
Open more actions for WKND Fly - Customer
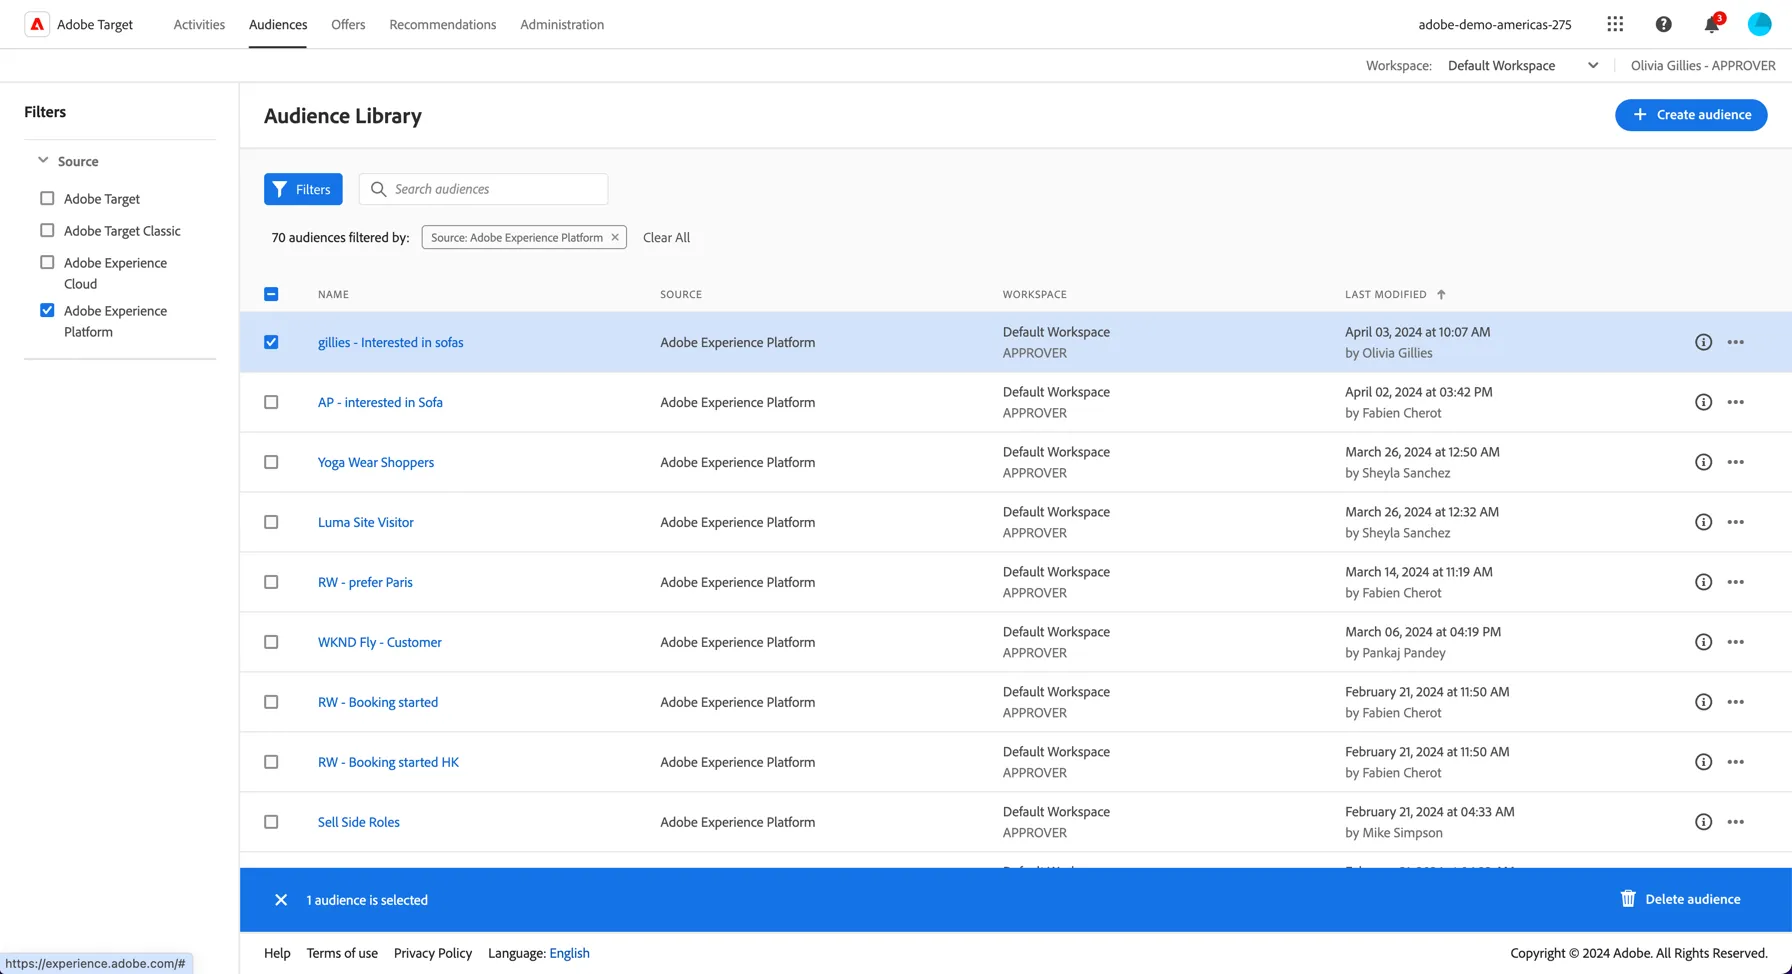[1736, 642]
